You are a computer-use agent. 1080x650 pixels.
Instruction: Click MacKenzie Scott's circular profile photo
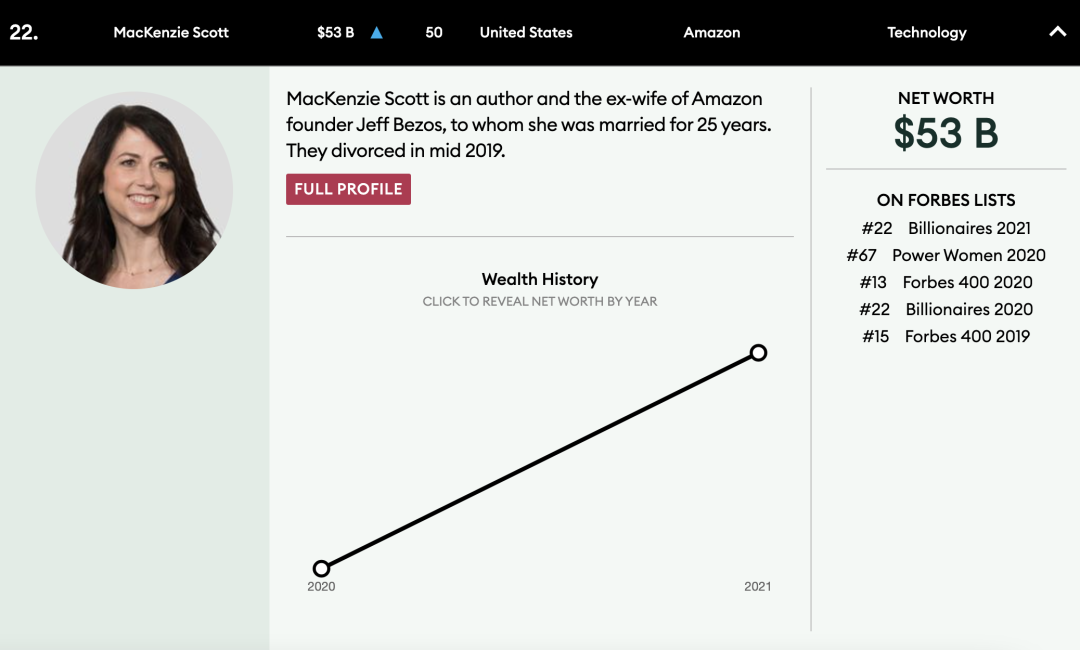[134, 190]
